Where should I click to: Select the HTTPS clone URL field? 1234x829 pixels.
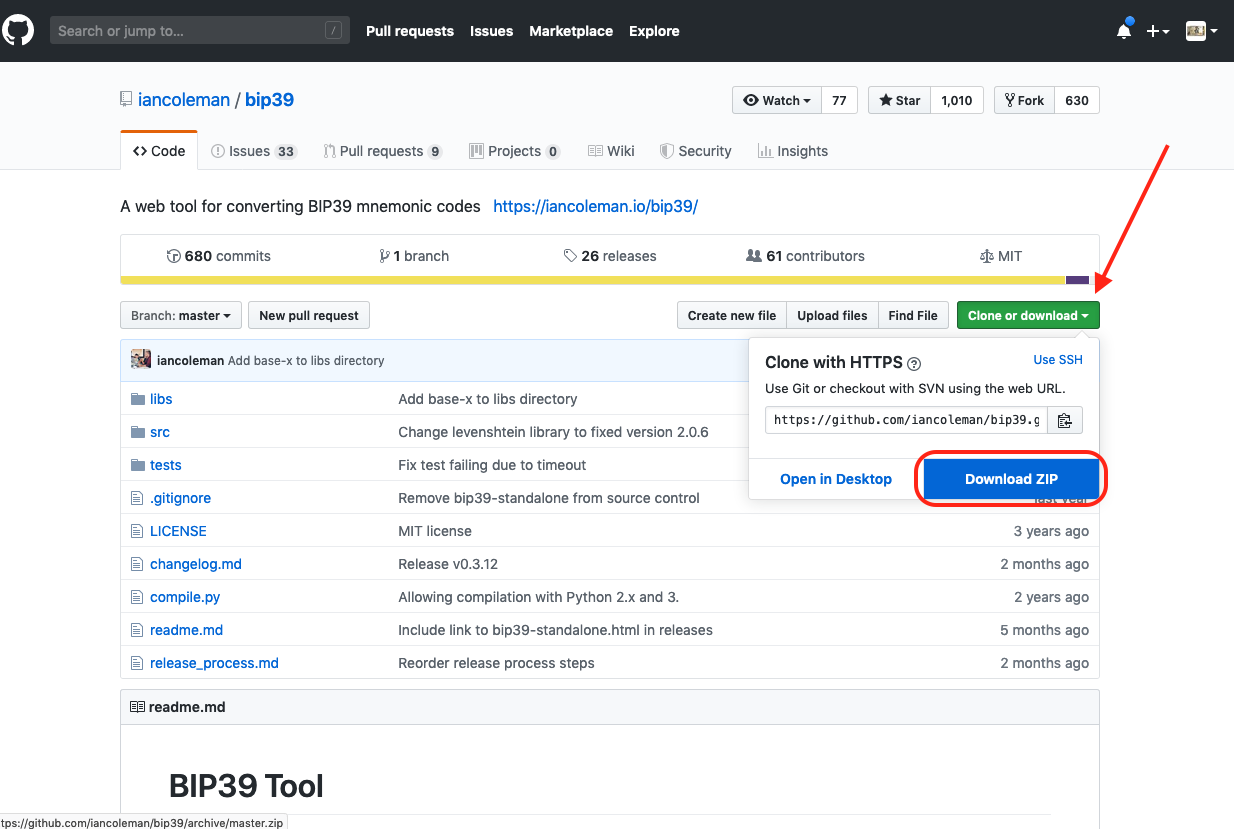pos(906,420)
